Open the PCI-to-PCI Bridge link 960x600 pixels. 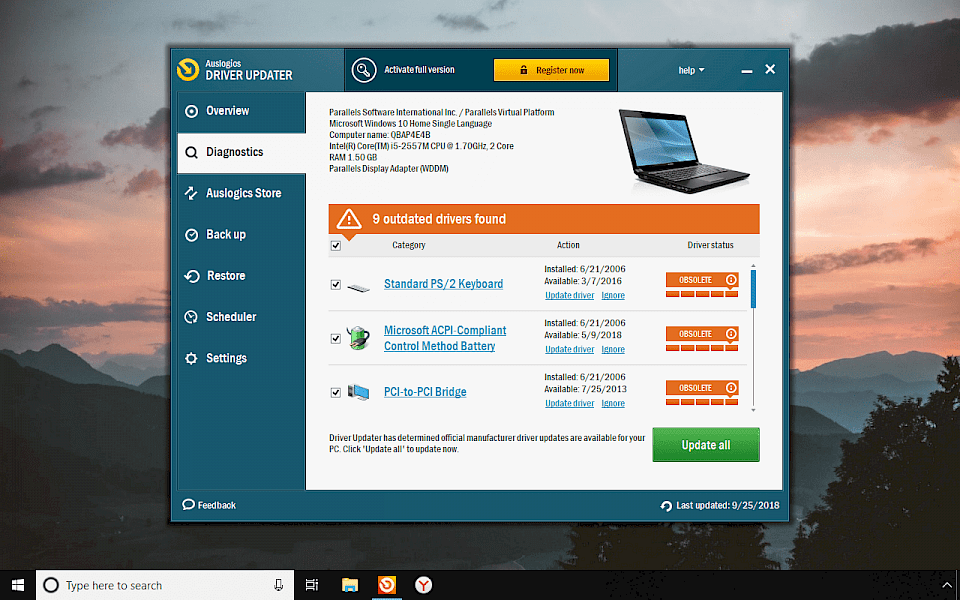[x=425, y=392]
